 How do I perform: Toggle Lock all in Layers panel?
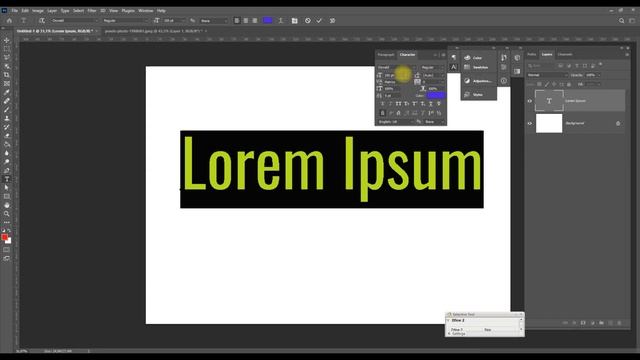click(x=569, y=84)
